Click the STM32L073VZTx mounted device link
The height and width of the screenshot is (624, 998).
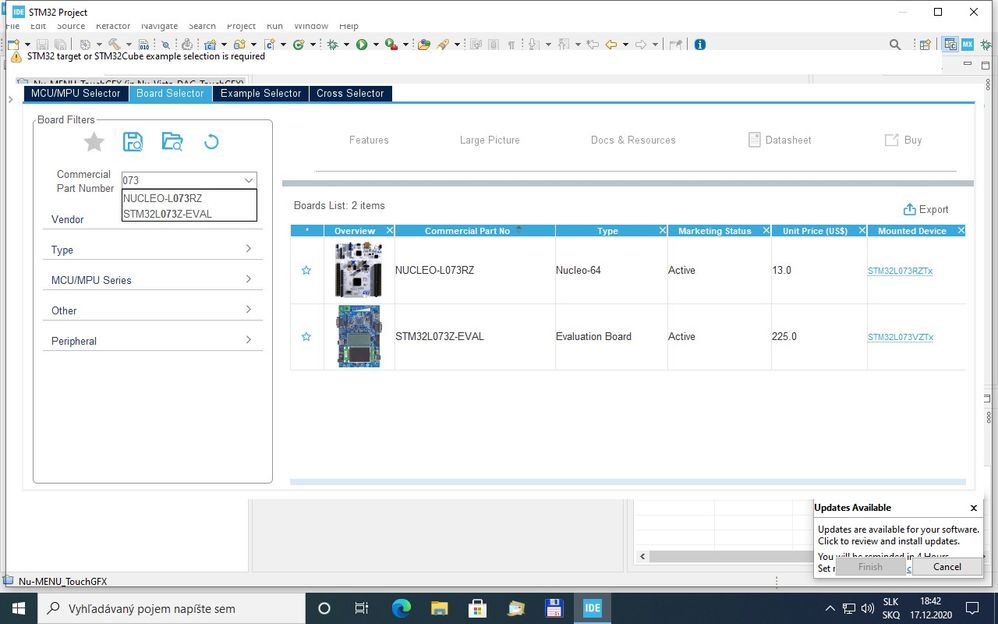pos(900,337)
